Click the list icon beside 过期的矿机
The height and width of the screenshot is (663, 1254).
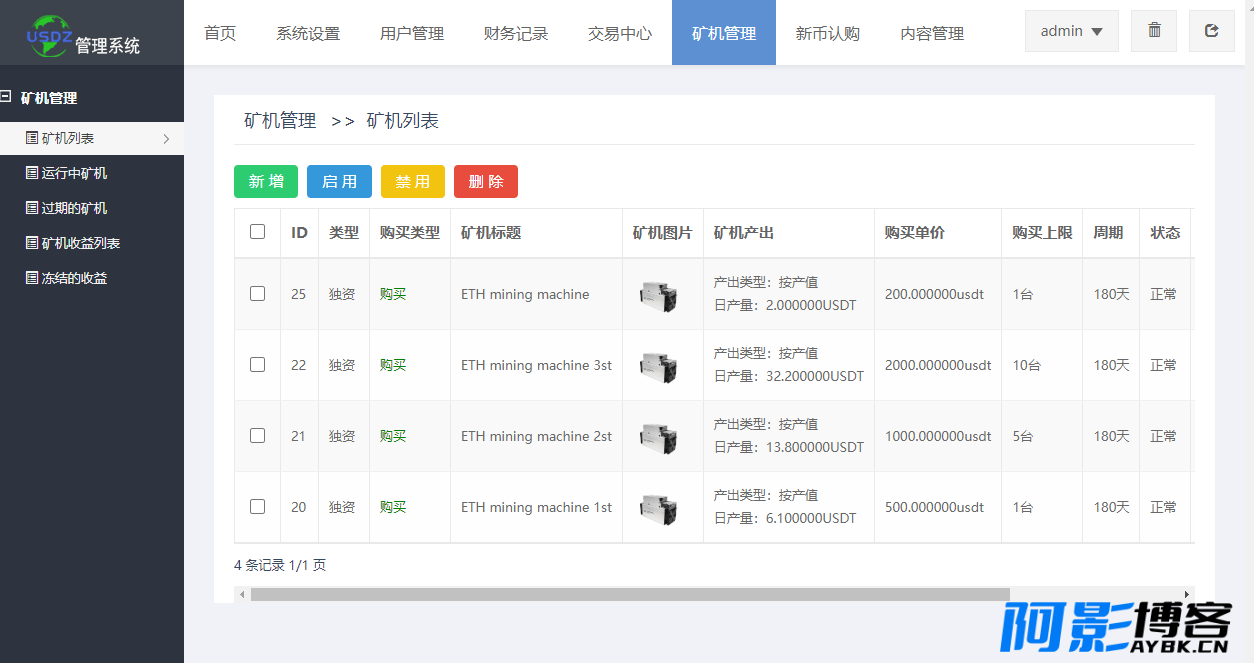click(x=32, y=208)
